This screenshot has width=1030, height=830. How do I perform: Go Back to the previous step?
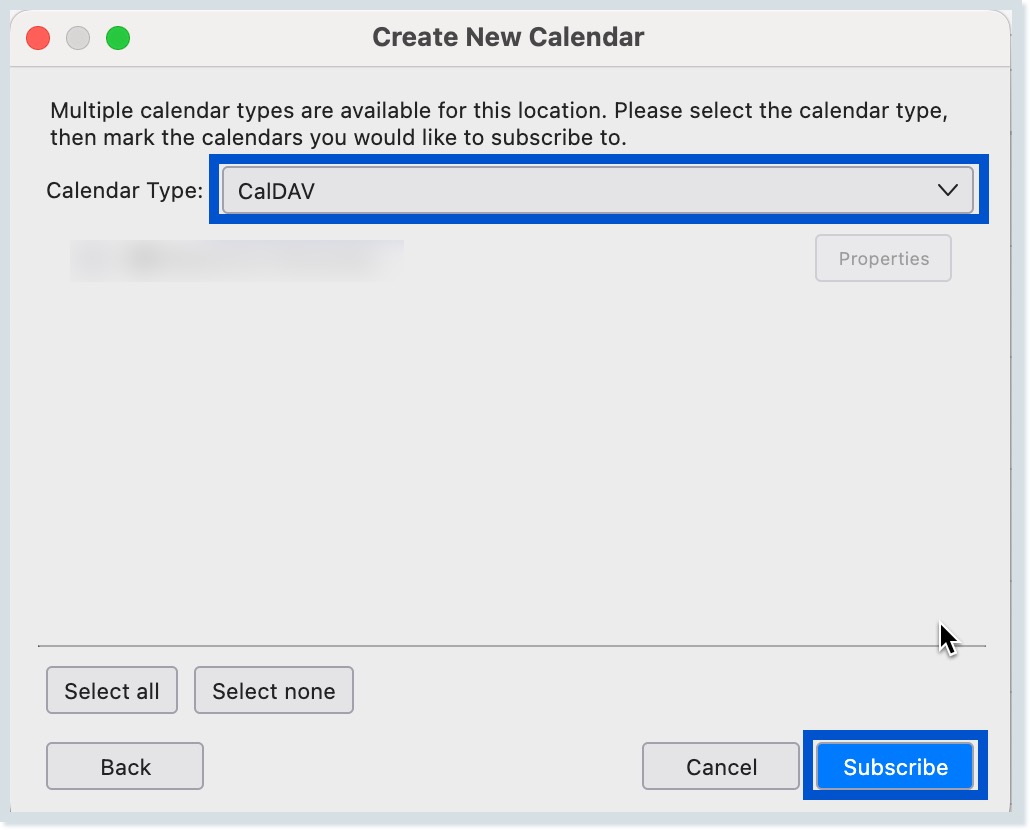(125, 767)
